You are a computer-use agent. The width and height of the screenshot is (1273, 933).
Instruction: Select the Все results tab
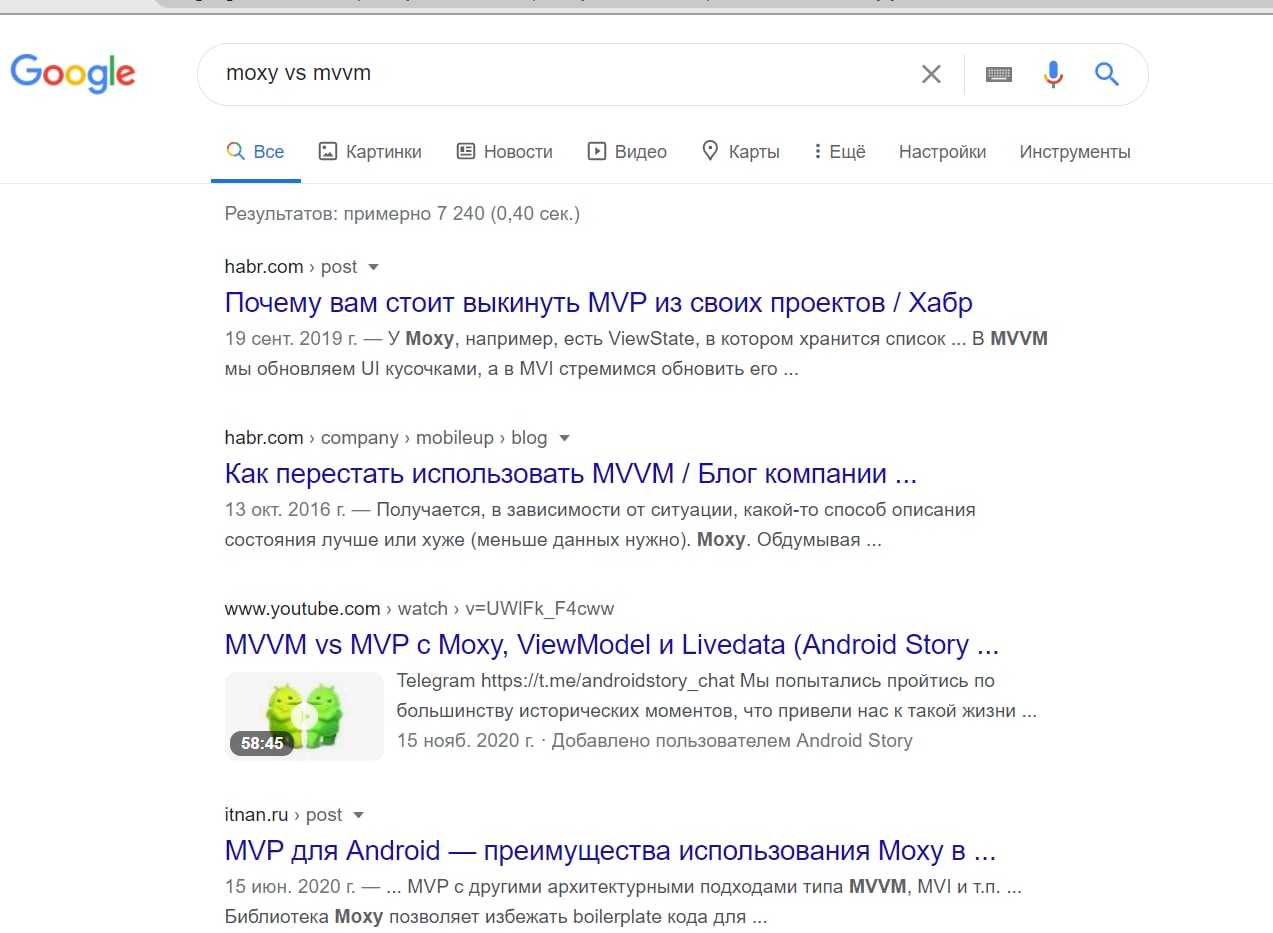(x=256, y=152)
